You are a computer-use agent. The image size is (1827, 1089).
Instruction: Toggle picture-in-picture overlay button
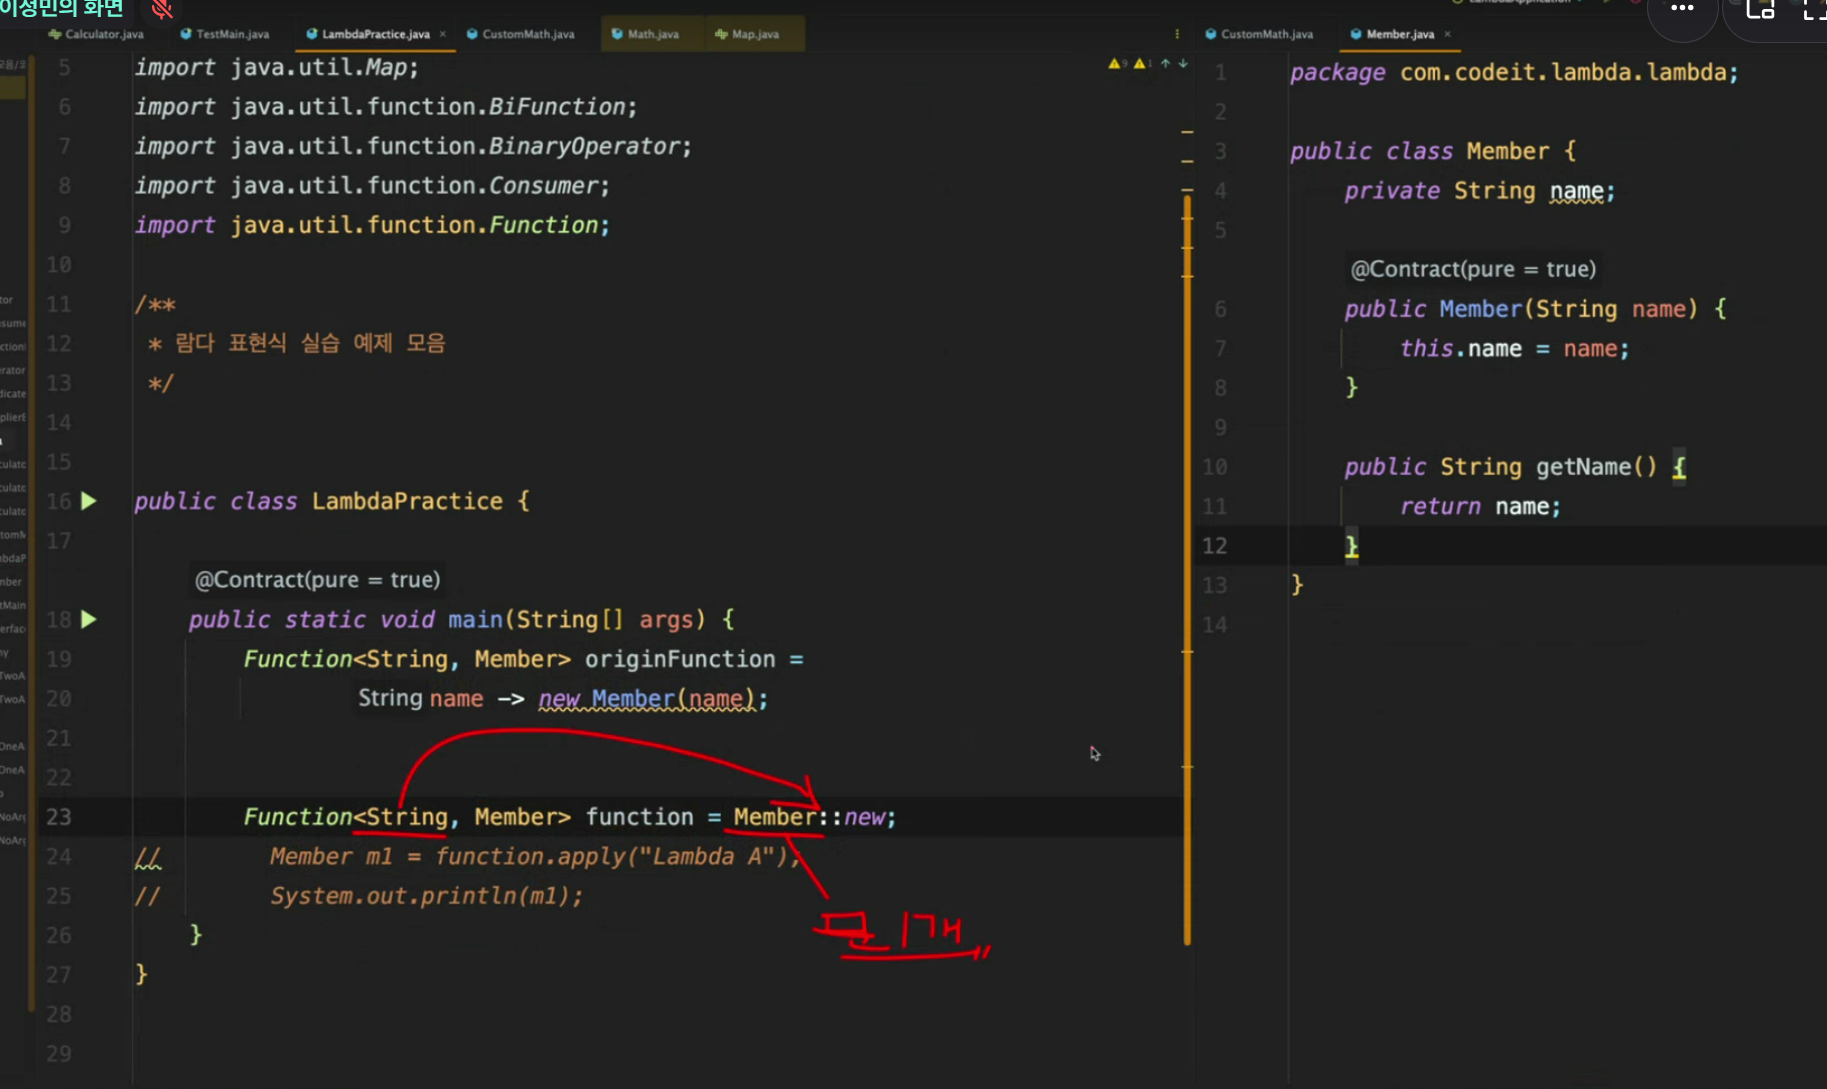coord(1759,10)
